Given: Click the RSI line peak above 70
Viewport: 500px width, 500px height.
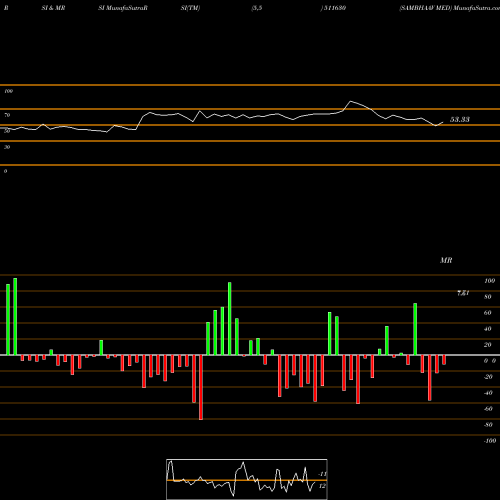Looking at the screenshot, I should tap(350, 101).
